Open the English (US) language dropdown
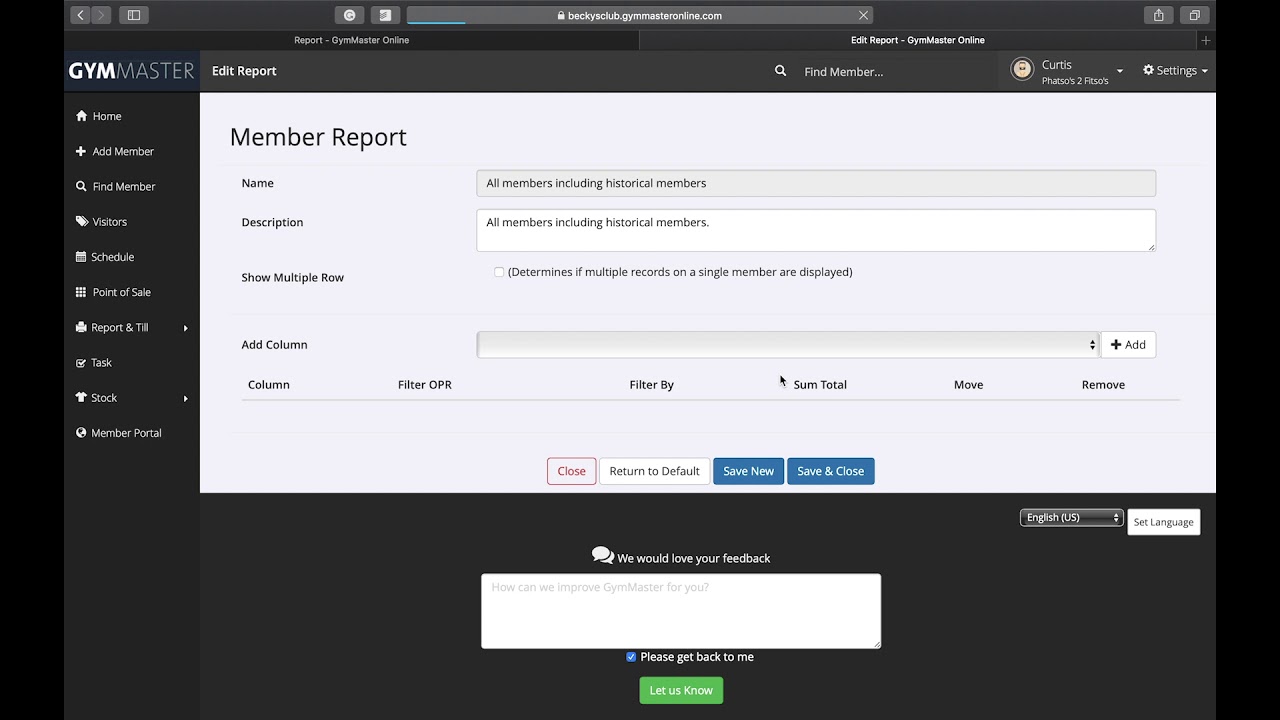 (1071, 517)
